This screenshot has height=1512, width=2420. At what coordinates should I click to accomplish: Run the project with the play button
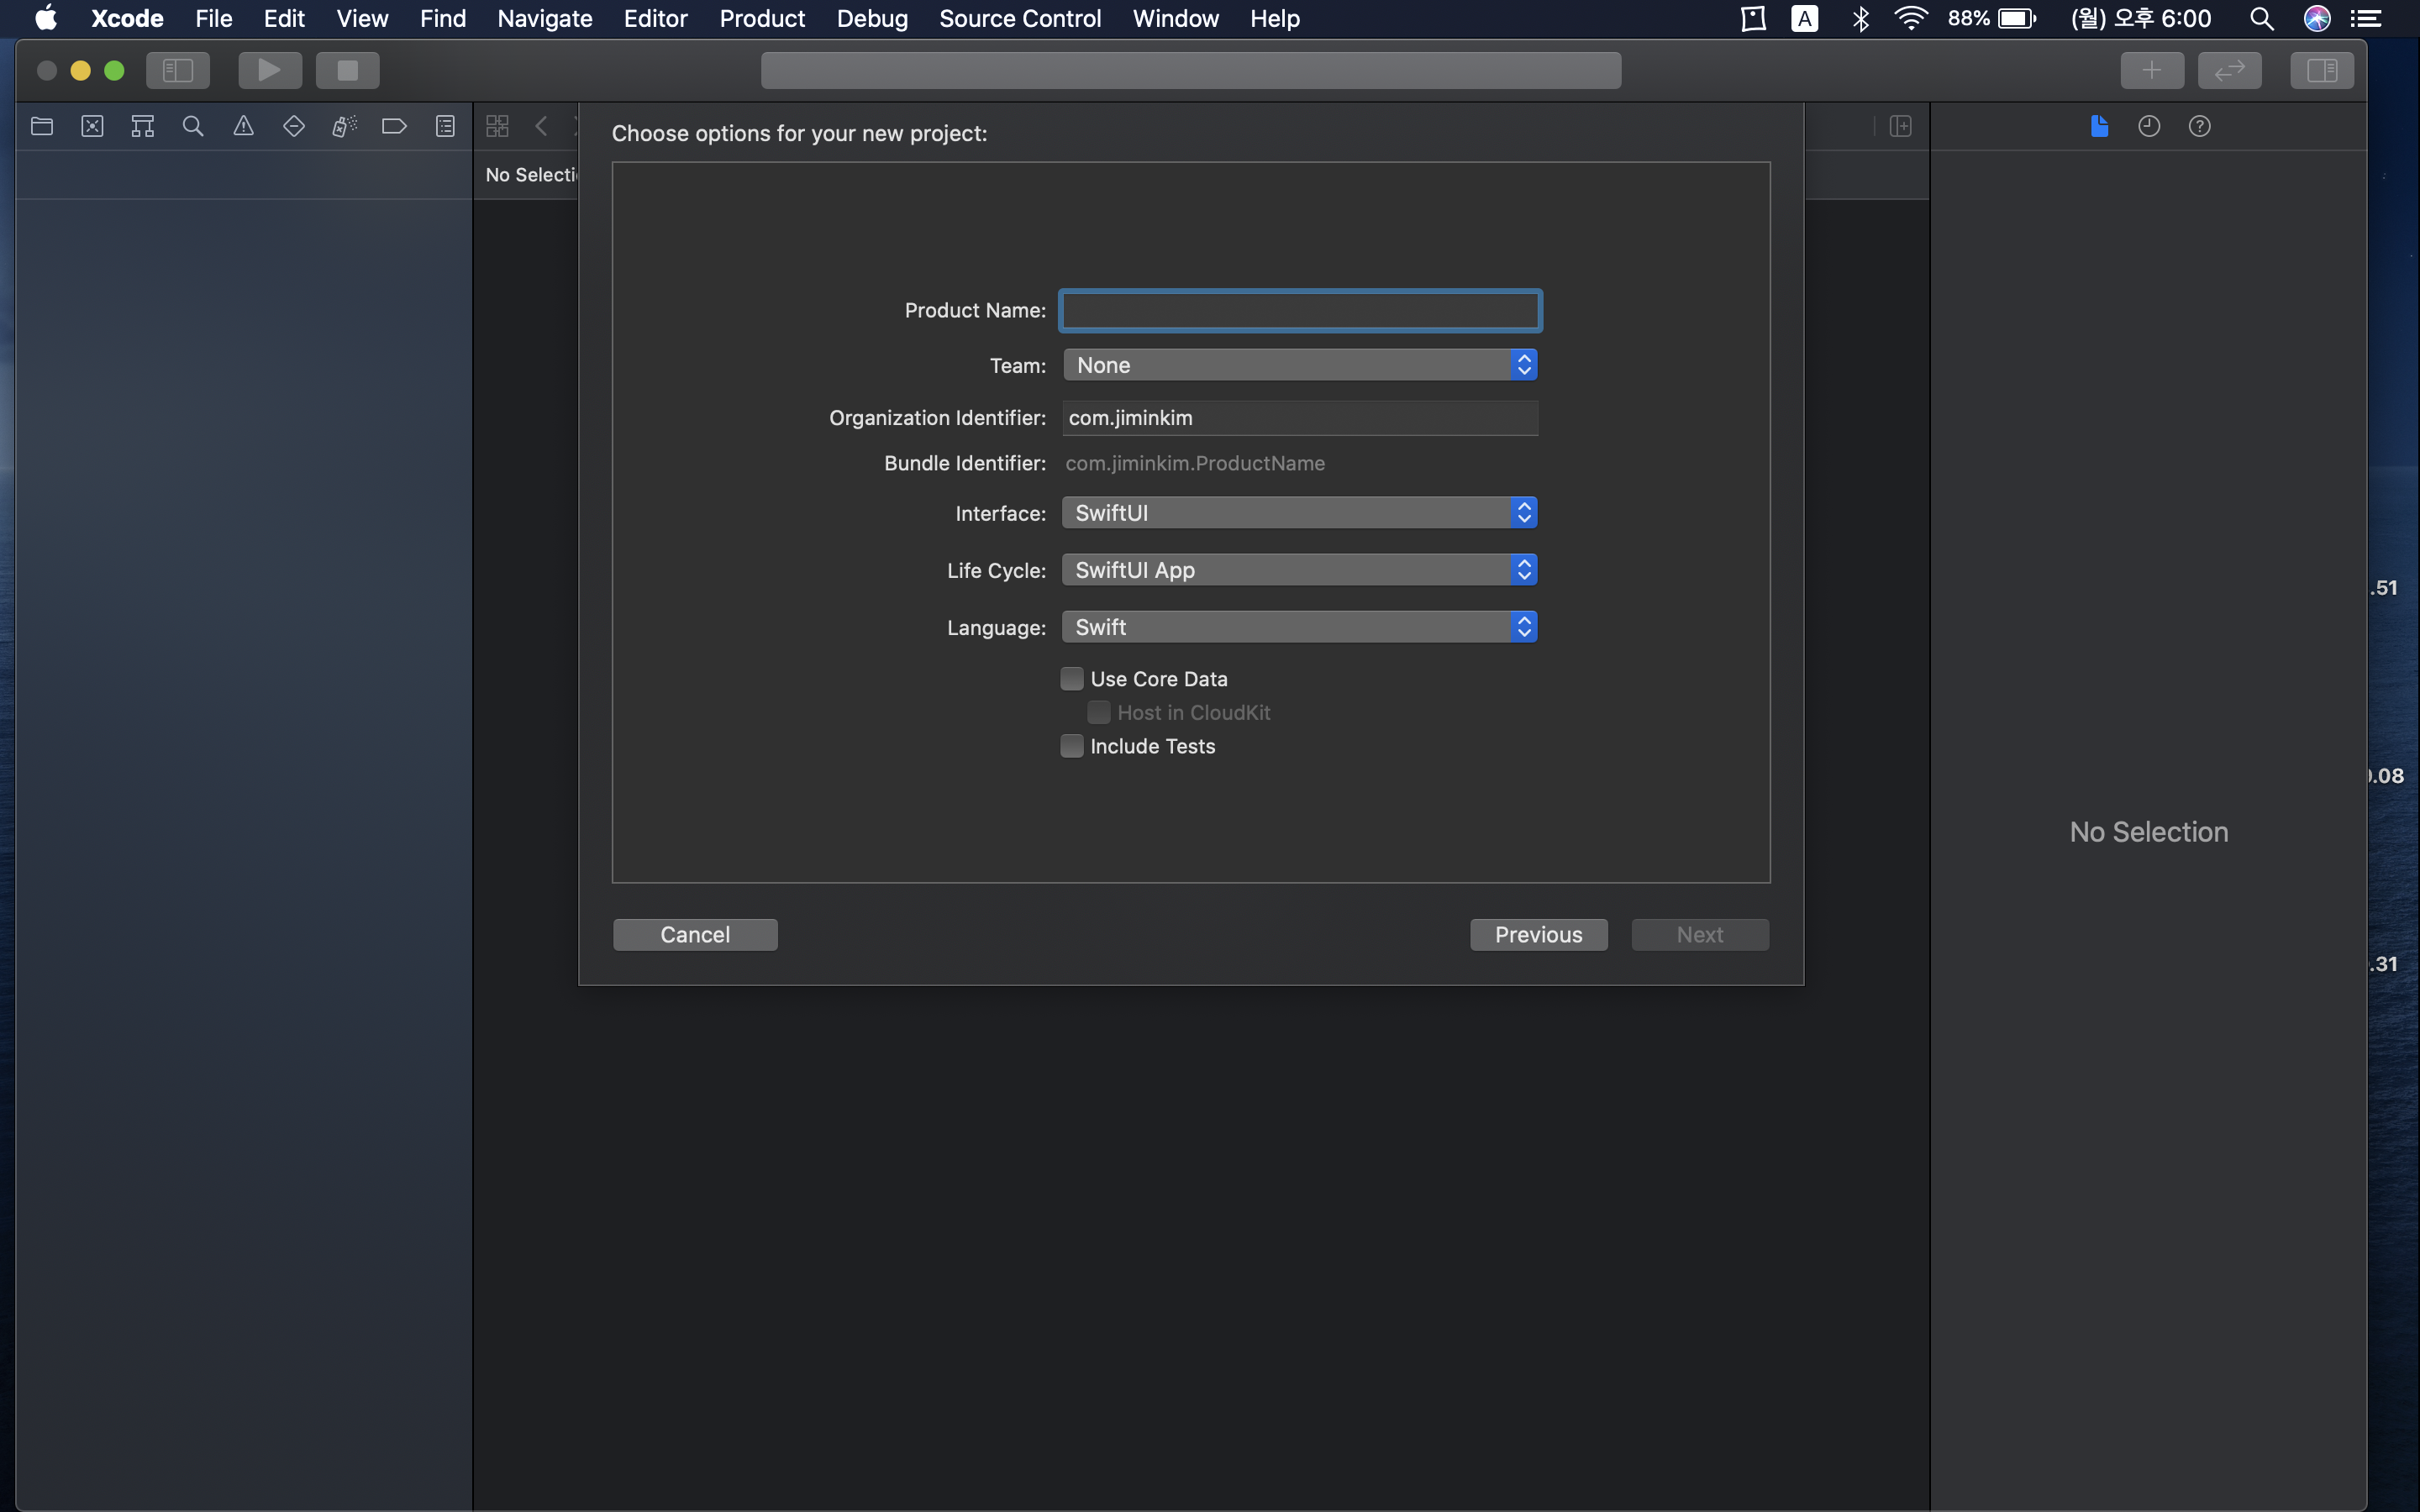270,70
